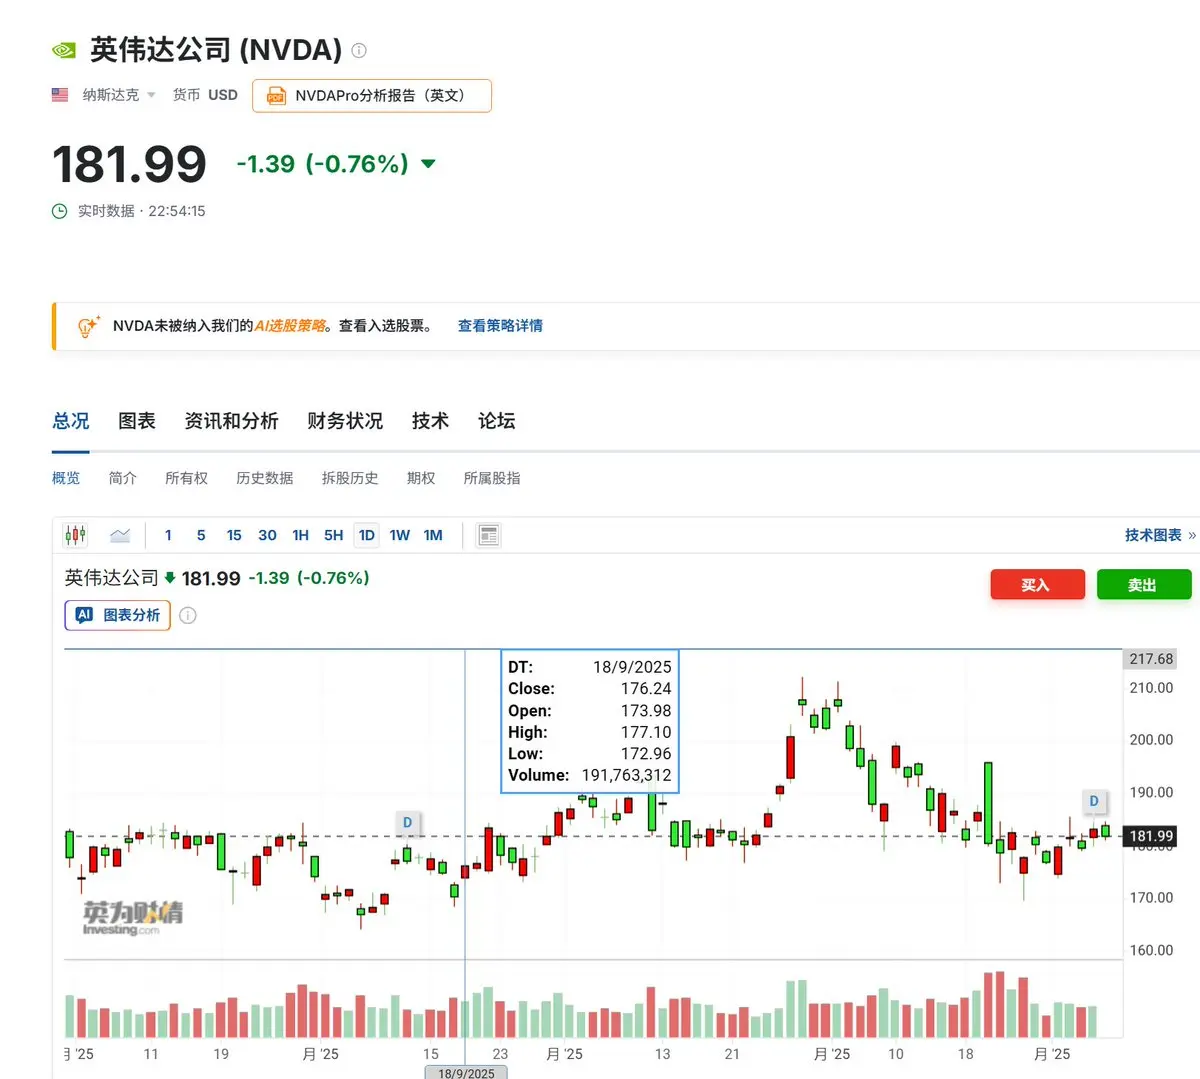The height and width of the screenshot is (1079, 1200).
Task: Open NVDAPro分析报告 PDF button
Action: [372, 96]
